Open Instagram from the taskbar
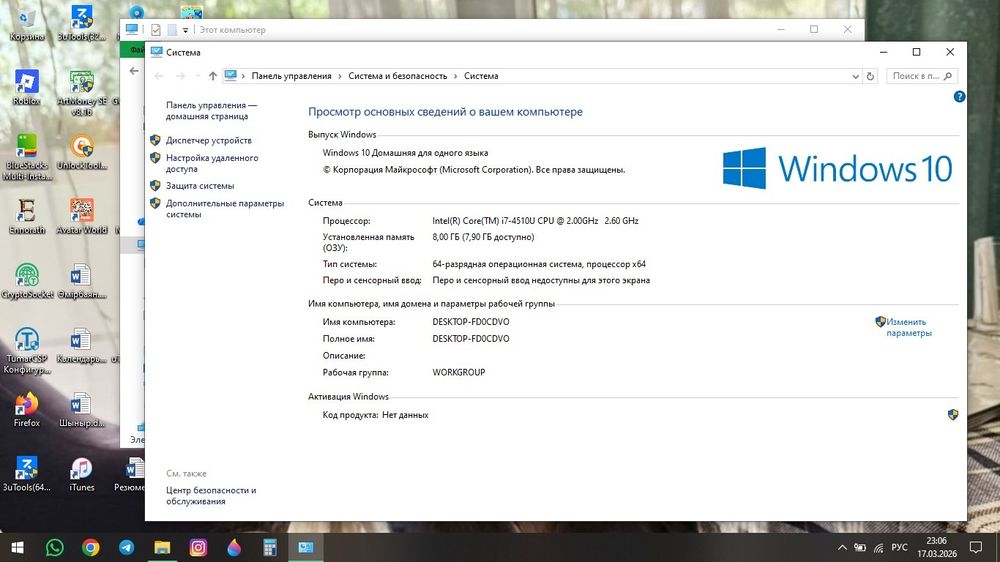 (198, 547)
